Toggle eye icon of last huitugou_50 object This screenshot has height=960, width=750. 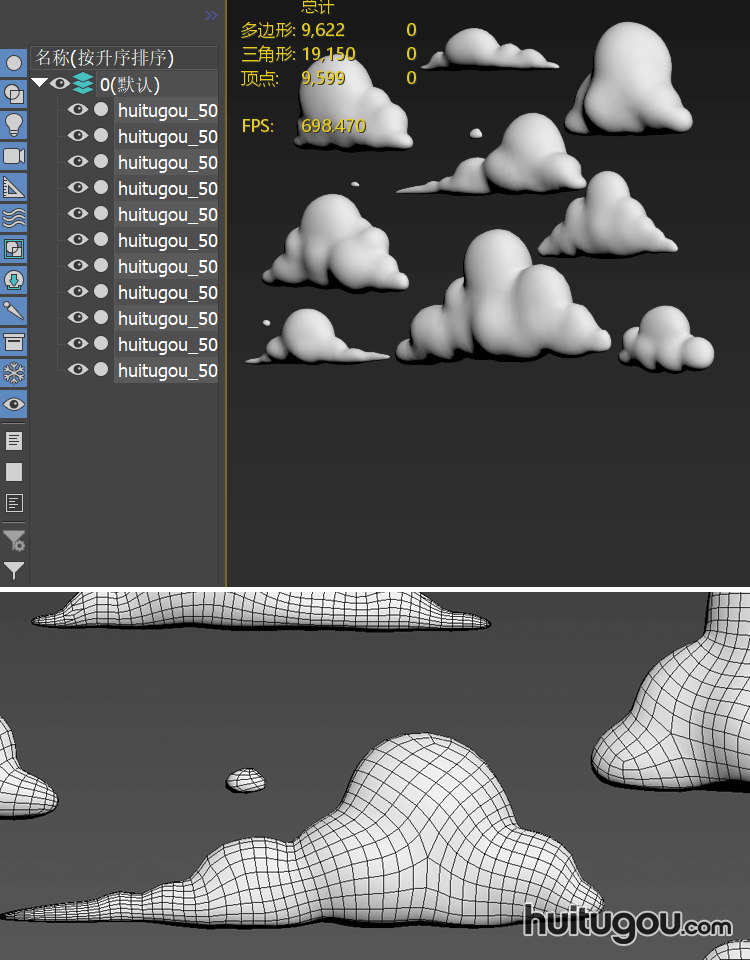(x=78, y=370)
